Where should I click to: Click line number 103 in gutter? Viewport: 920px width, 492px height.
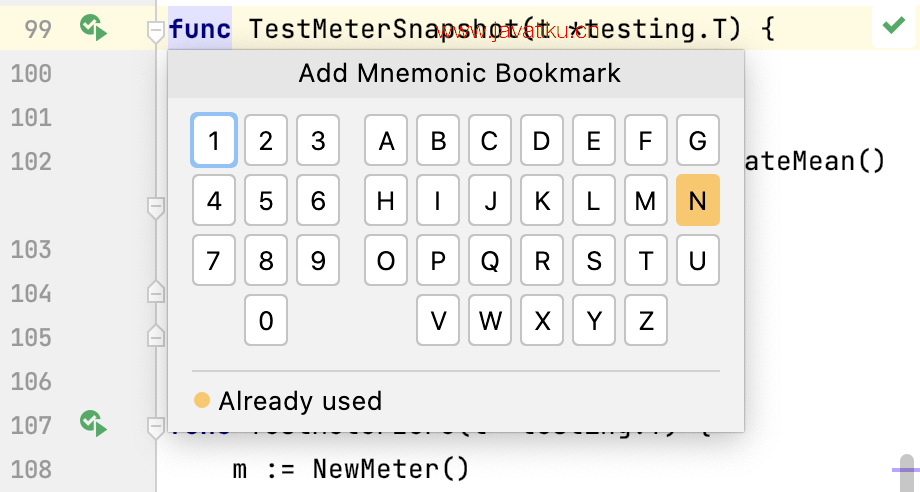point(31,249)
